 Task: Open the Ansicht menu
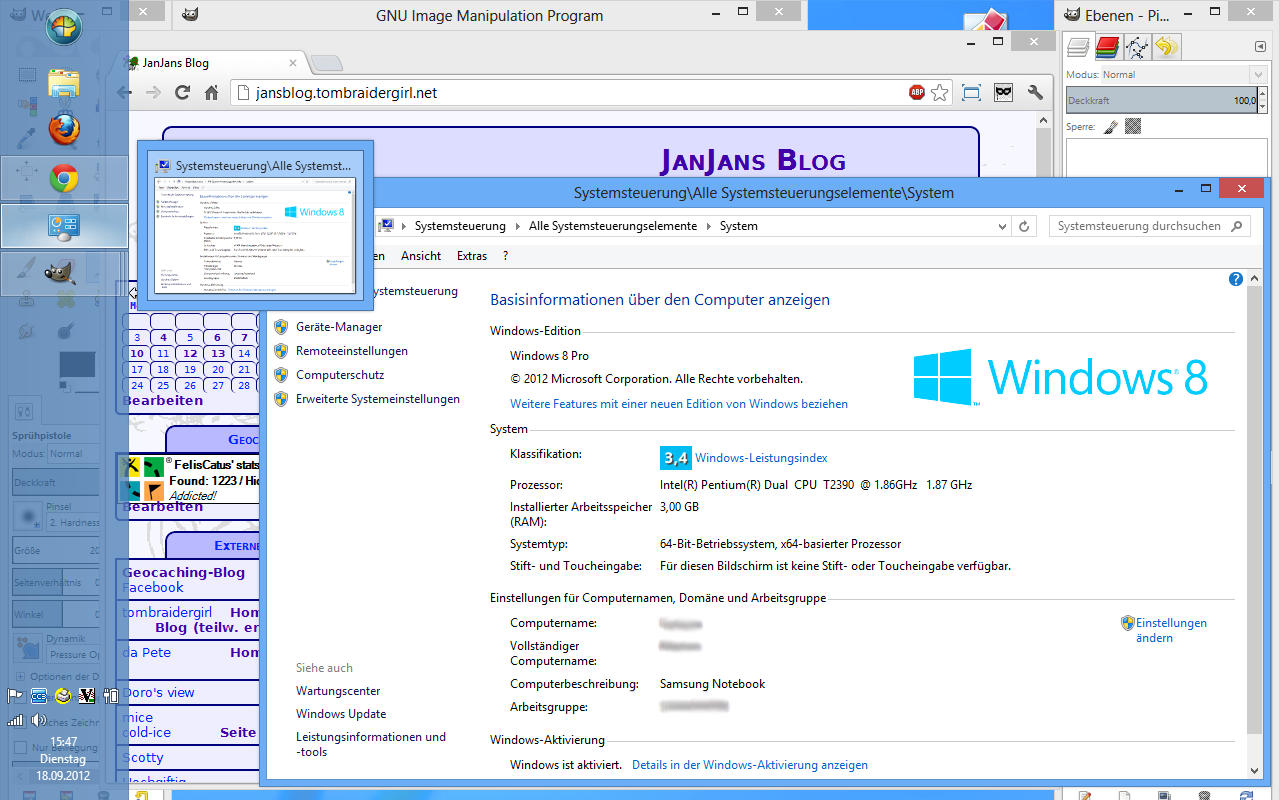tap(421, 256)
